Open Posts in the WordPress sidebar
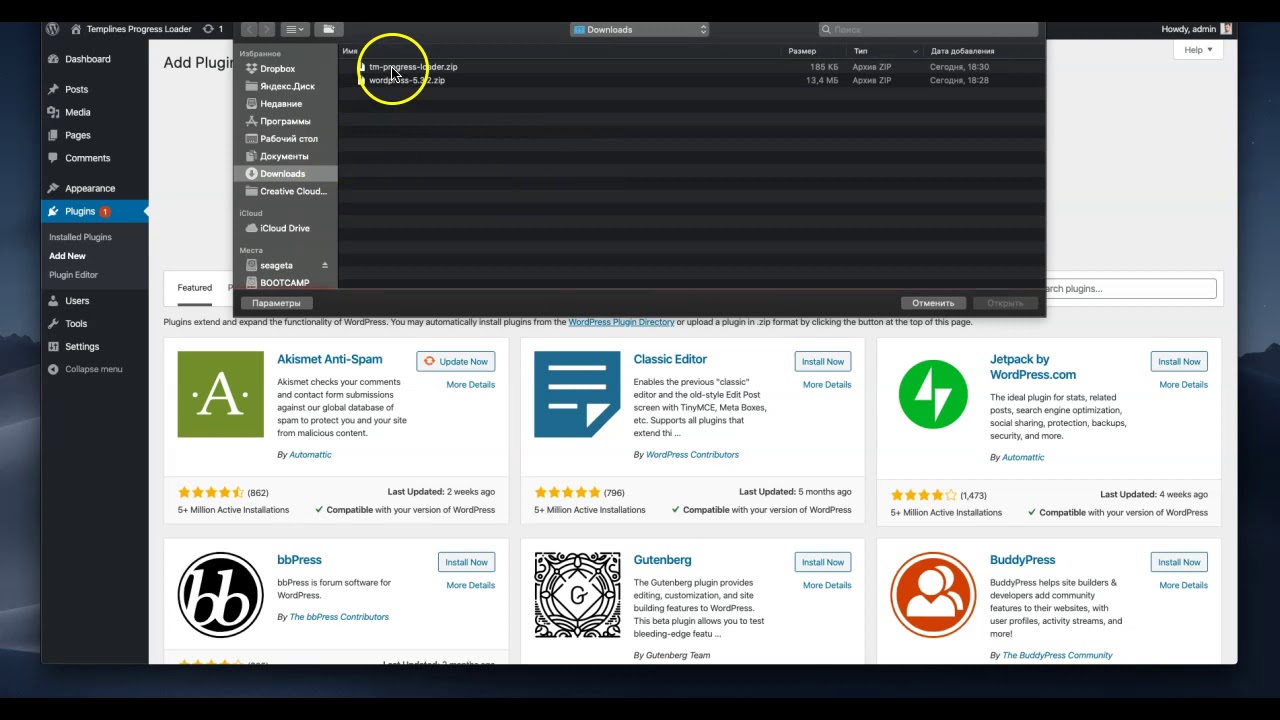The image size is (1280, 720). pos(76,89)
